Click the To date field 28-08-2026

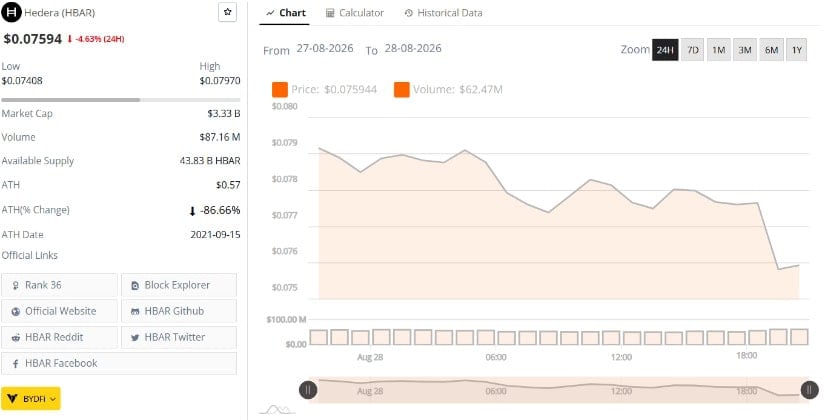[x=413, y=48]
